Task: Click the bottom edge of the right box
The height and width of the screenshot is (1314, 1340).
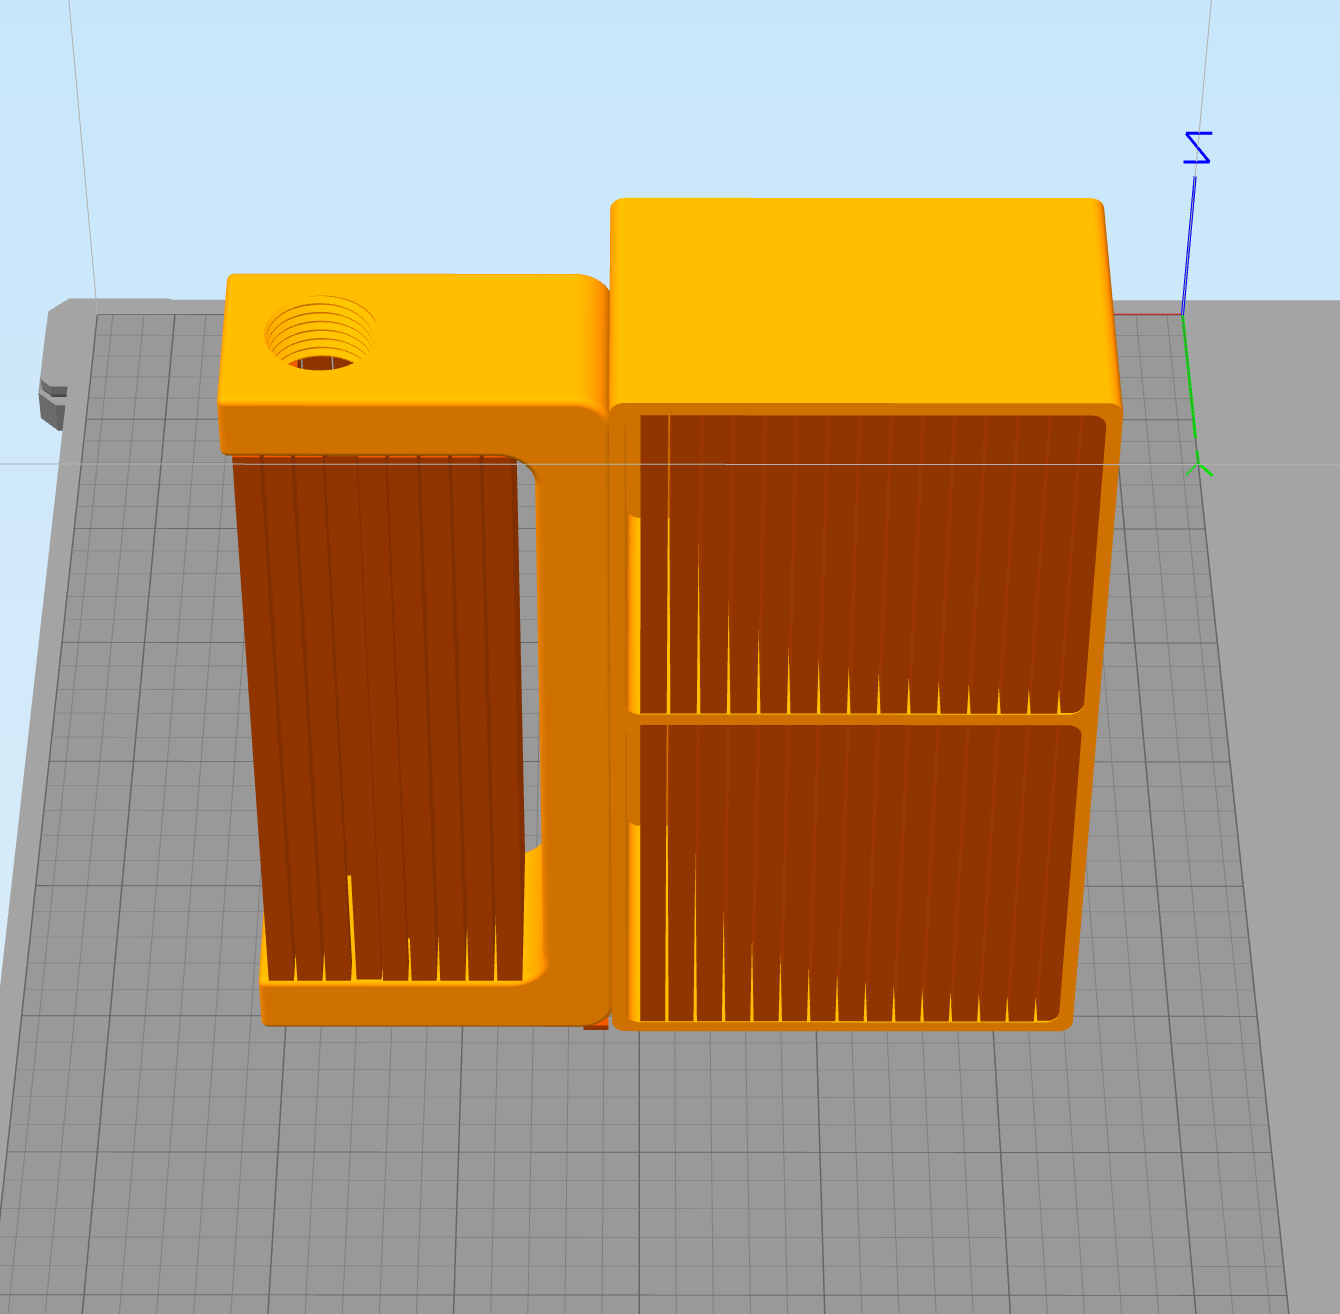Action: tap(840, 1026)
